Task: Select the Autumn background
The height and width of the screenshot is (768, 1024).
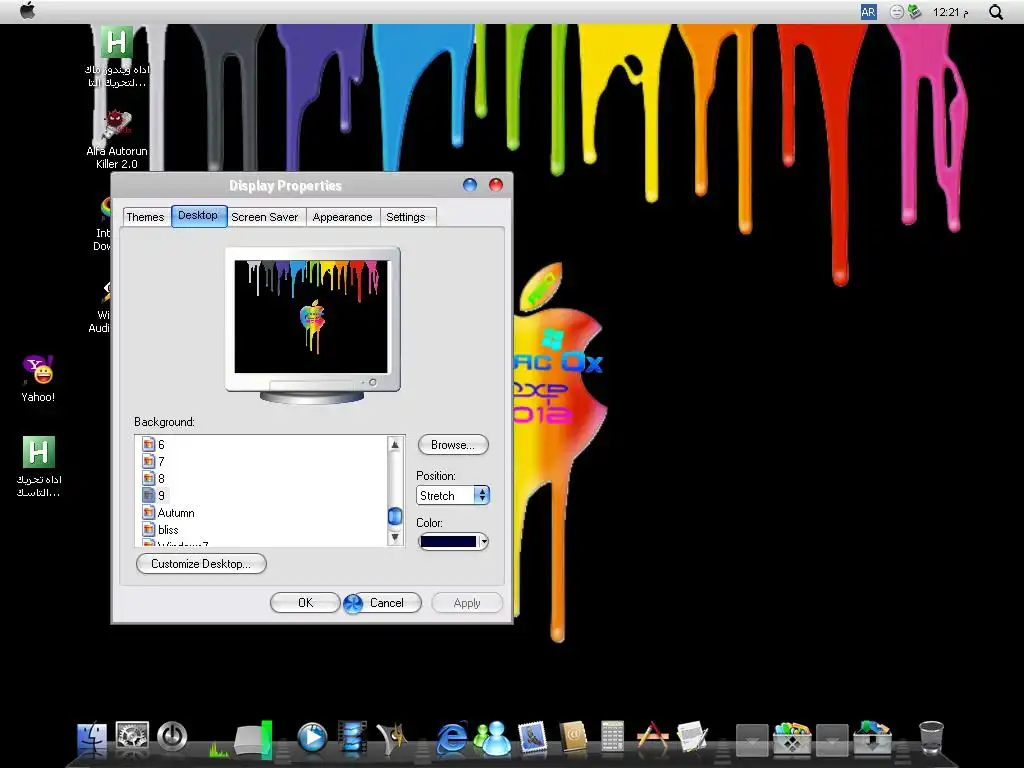Action: click(x=168, y=513)
